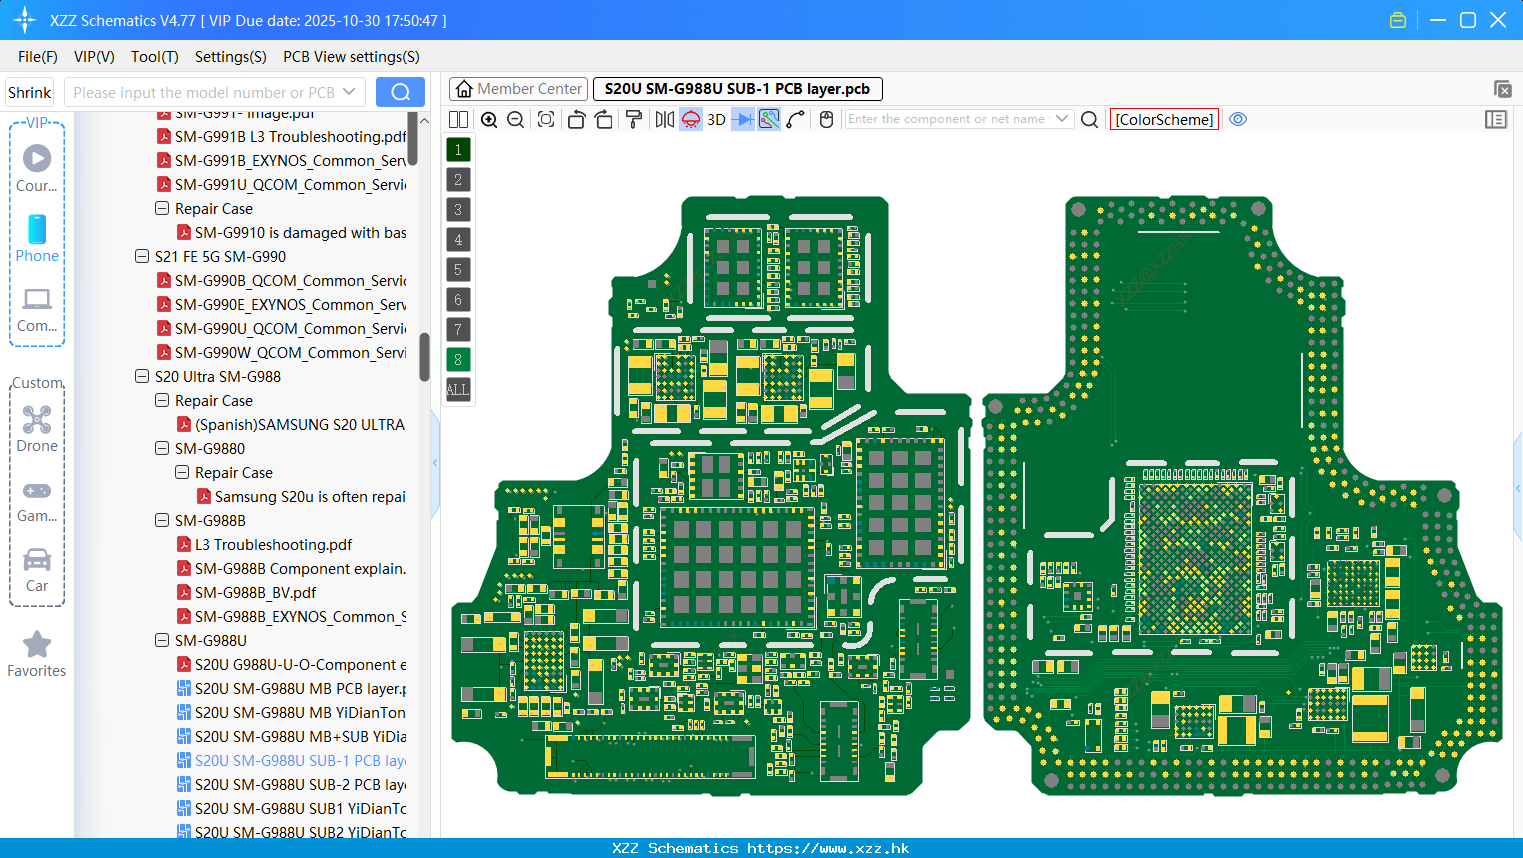
Task: Open the VIP(V) menu
Action: pyautogui.click(x=94, y=57)
